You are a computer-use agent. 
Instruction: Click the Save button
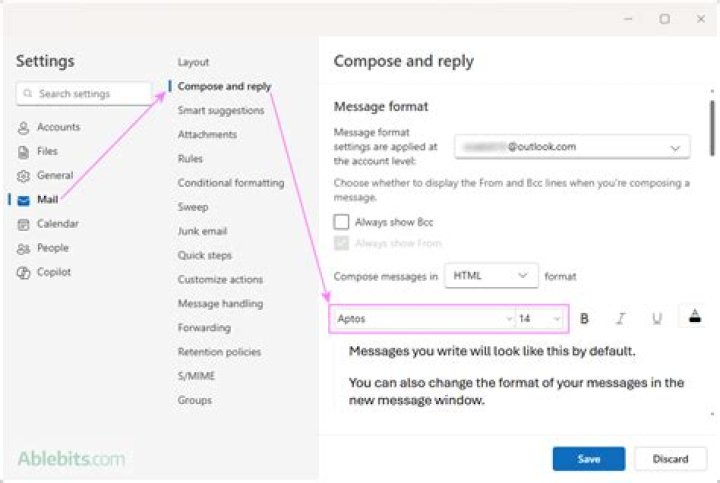588,459
